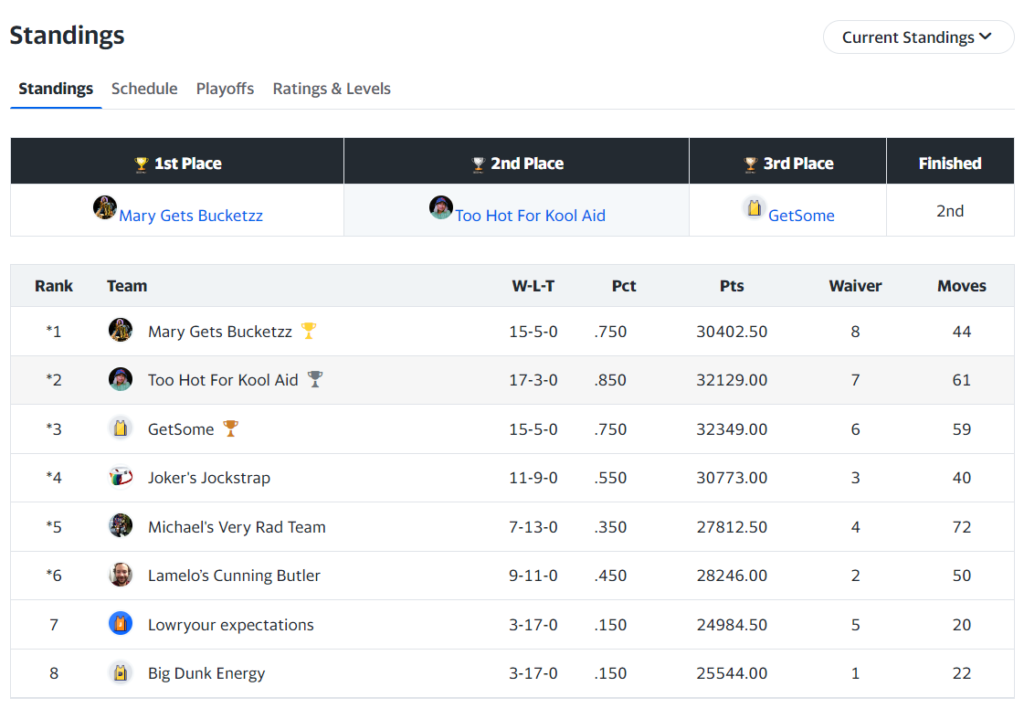Click GetSome jersey icon in table
Viewport: 1024px width, 708px height.
[120, 428]
